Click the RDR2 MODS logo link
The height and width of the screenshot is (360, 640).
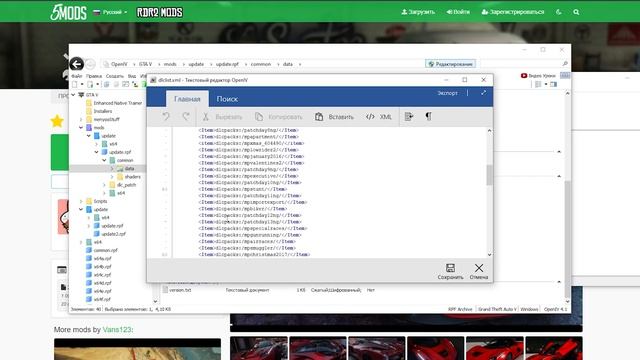click(x=160, y=12)
